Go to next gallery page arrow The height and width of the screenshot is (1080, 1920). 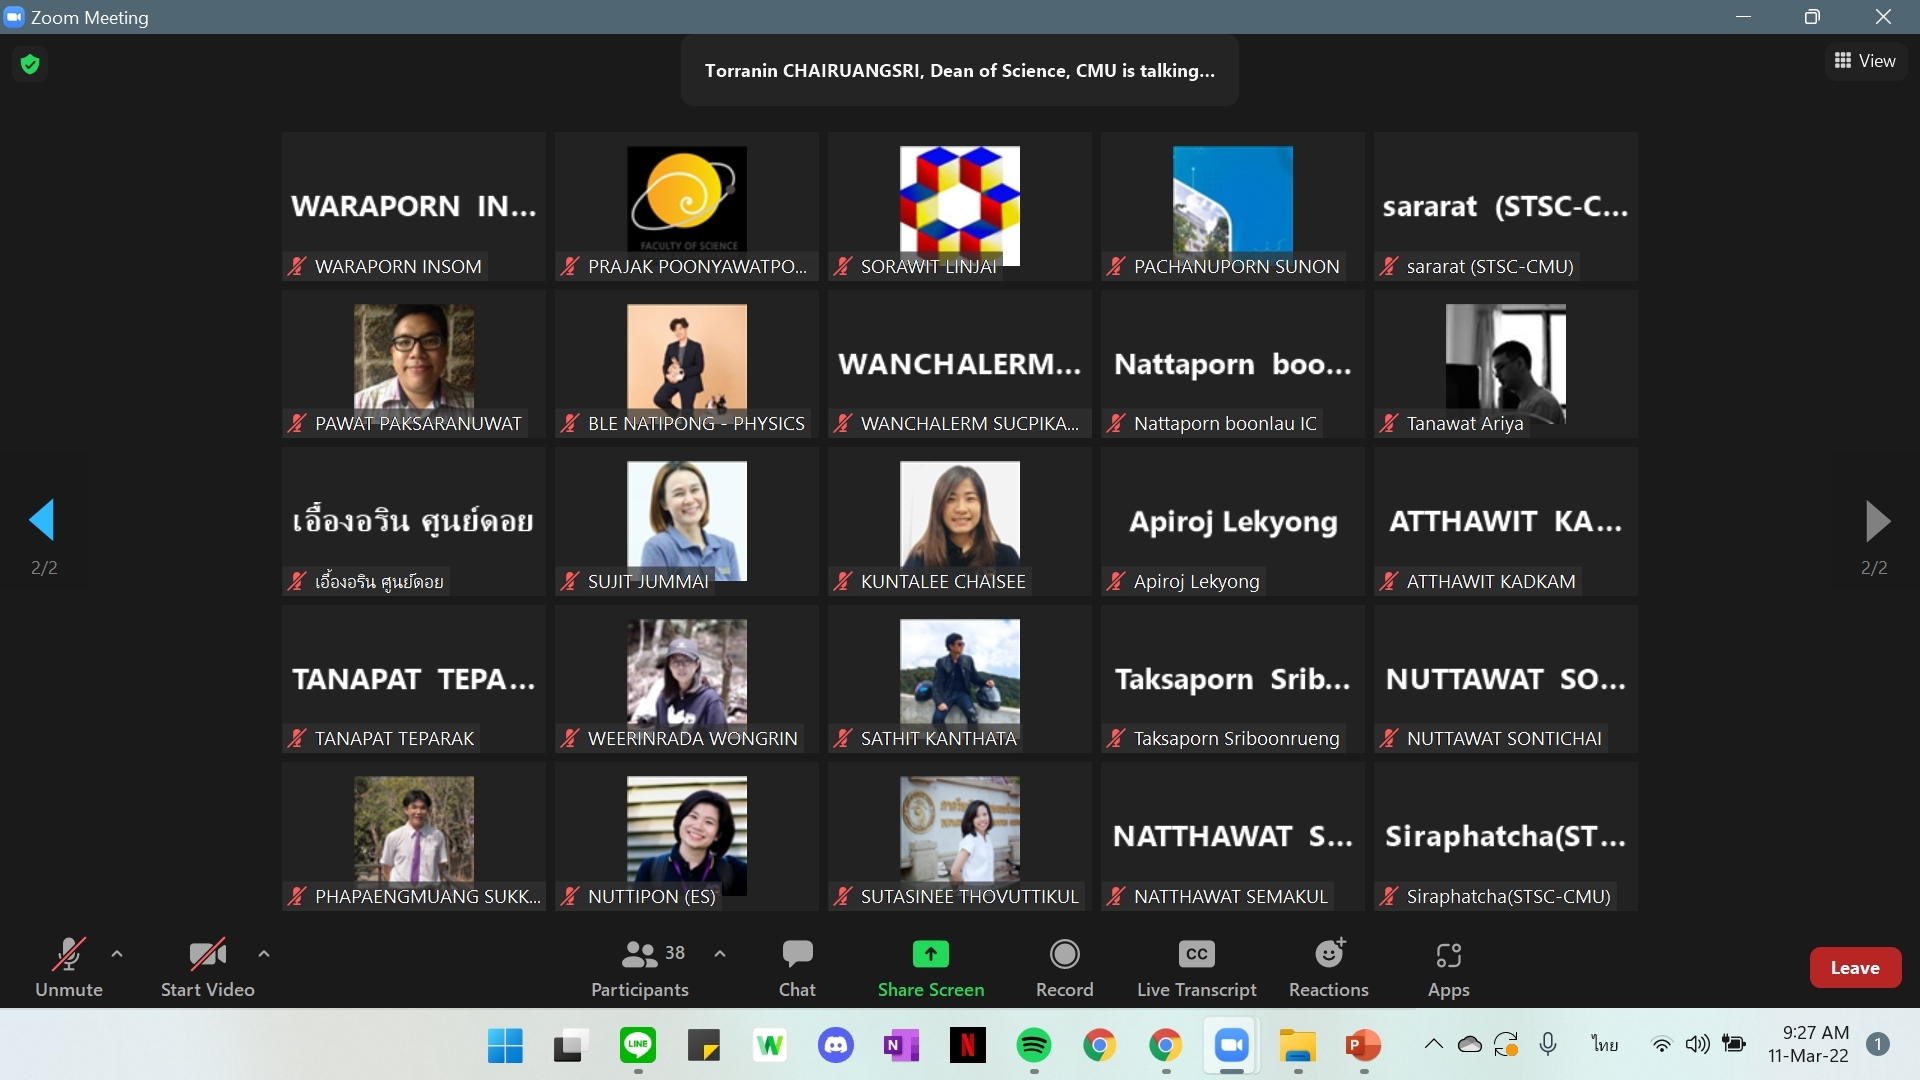click(1877, 520)
